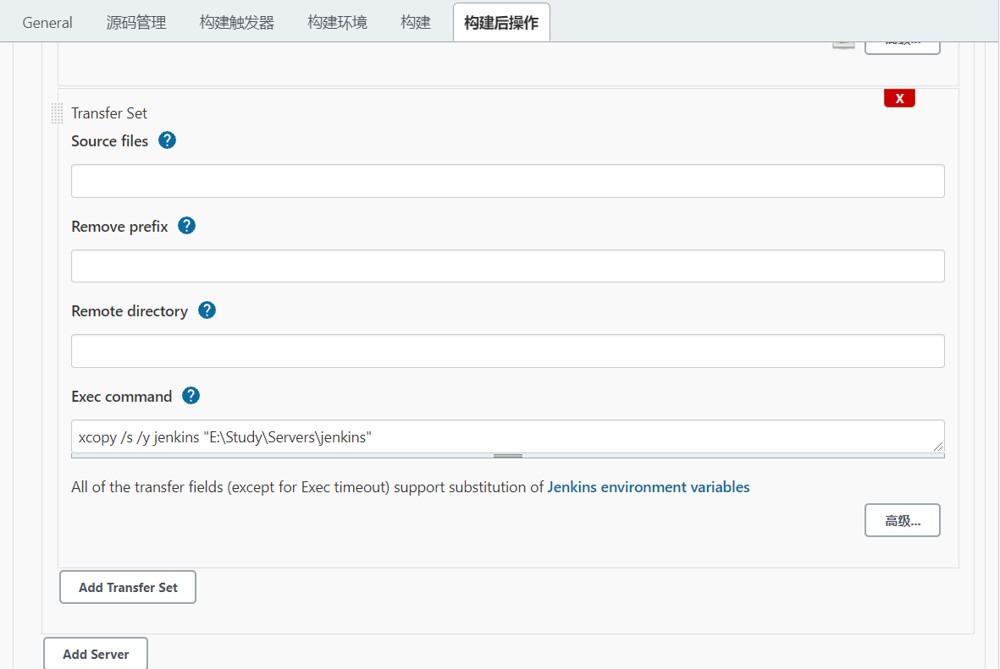Click the Remote directory input field
The image size is (1000, 669).
[508, 351]
